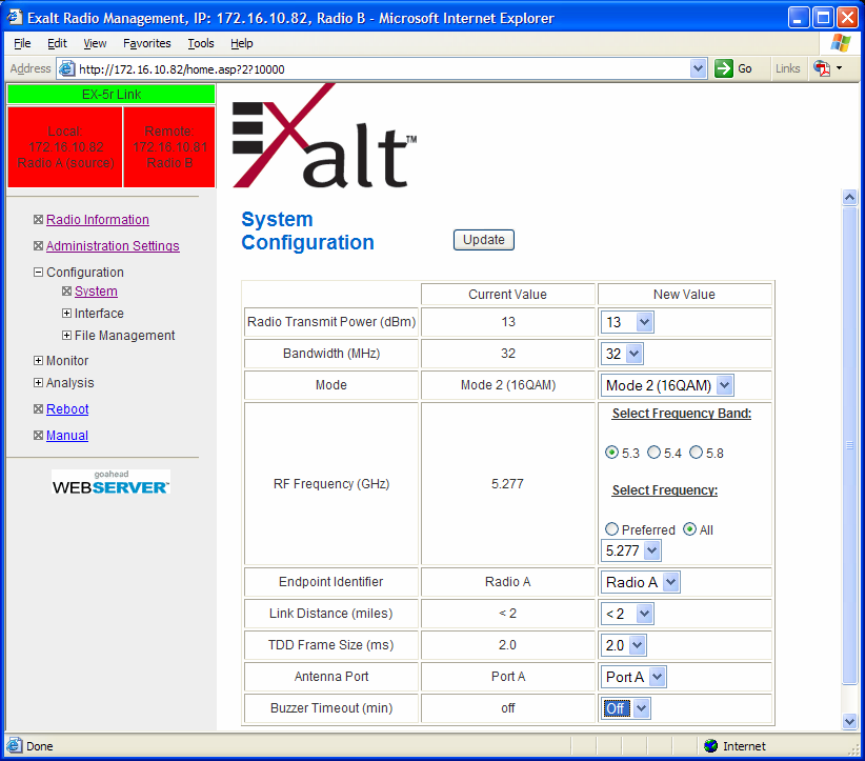Click box icon beside Manual
Image resolution: width=865 pixels, height=761 pixels.
(x=38, y=435)
